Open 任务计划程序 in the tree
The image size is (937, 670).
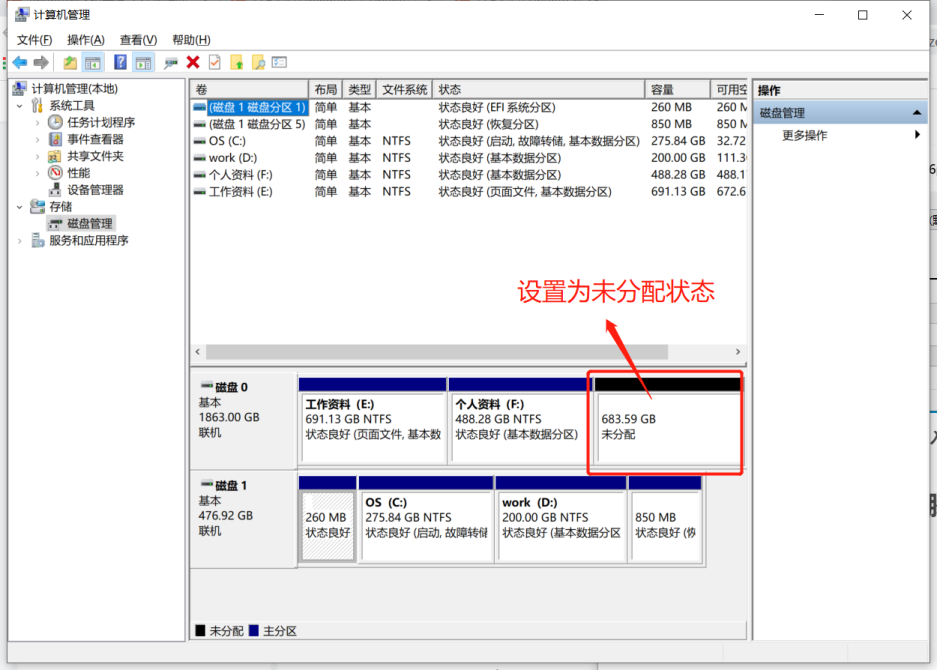click(x=101, y=123)
